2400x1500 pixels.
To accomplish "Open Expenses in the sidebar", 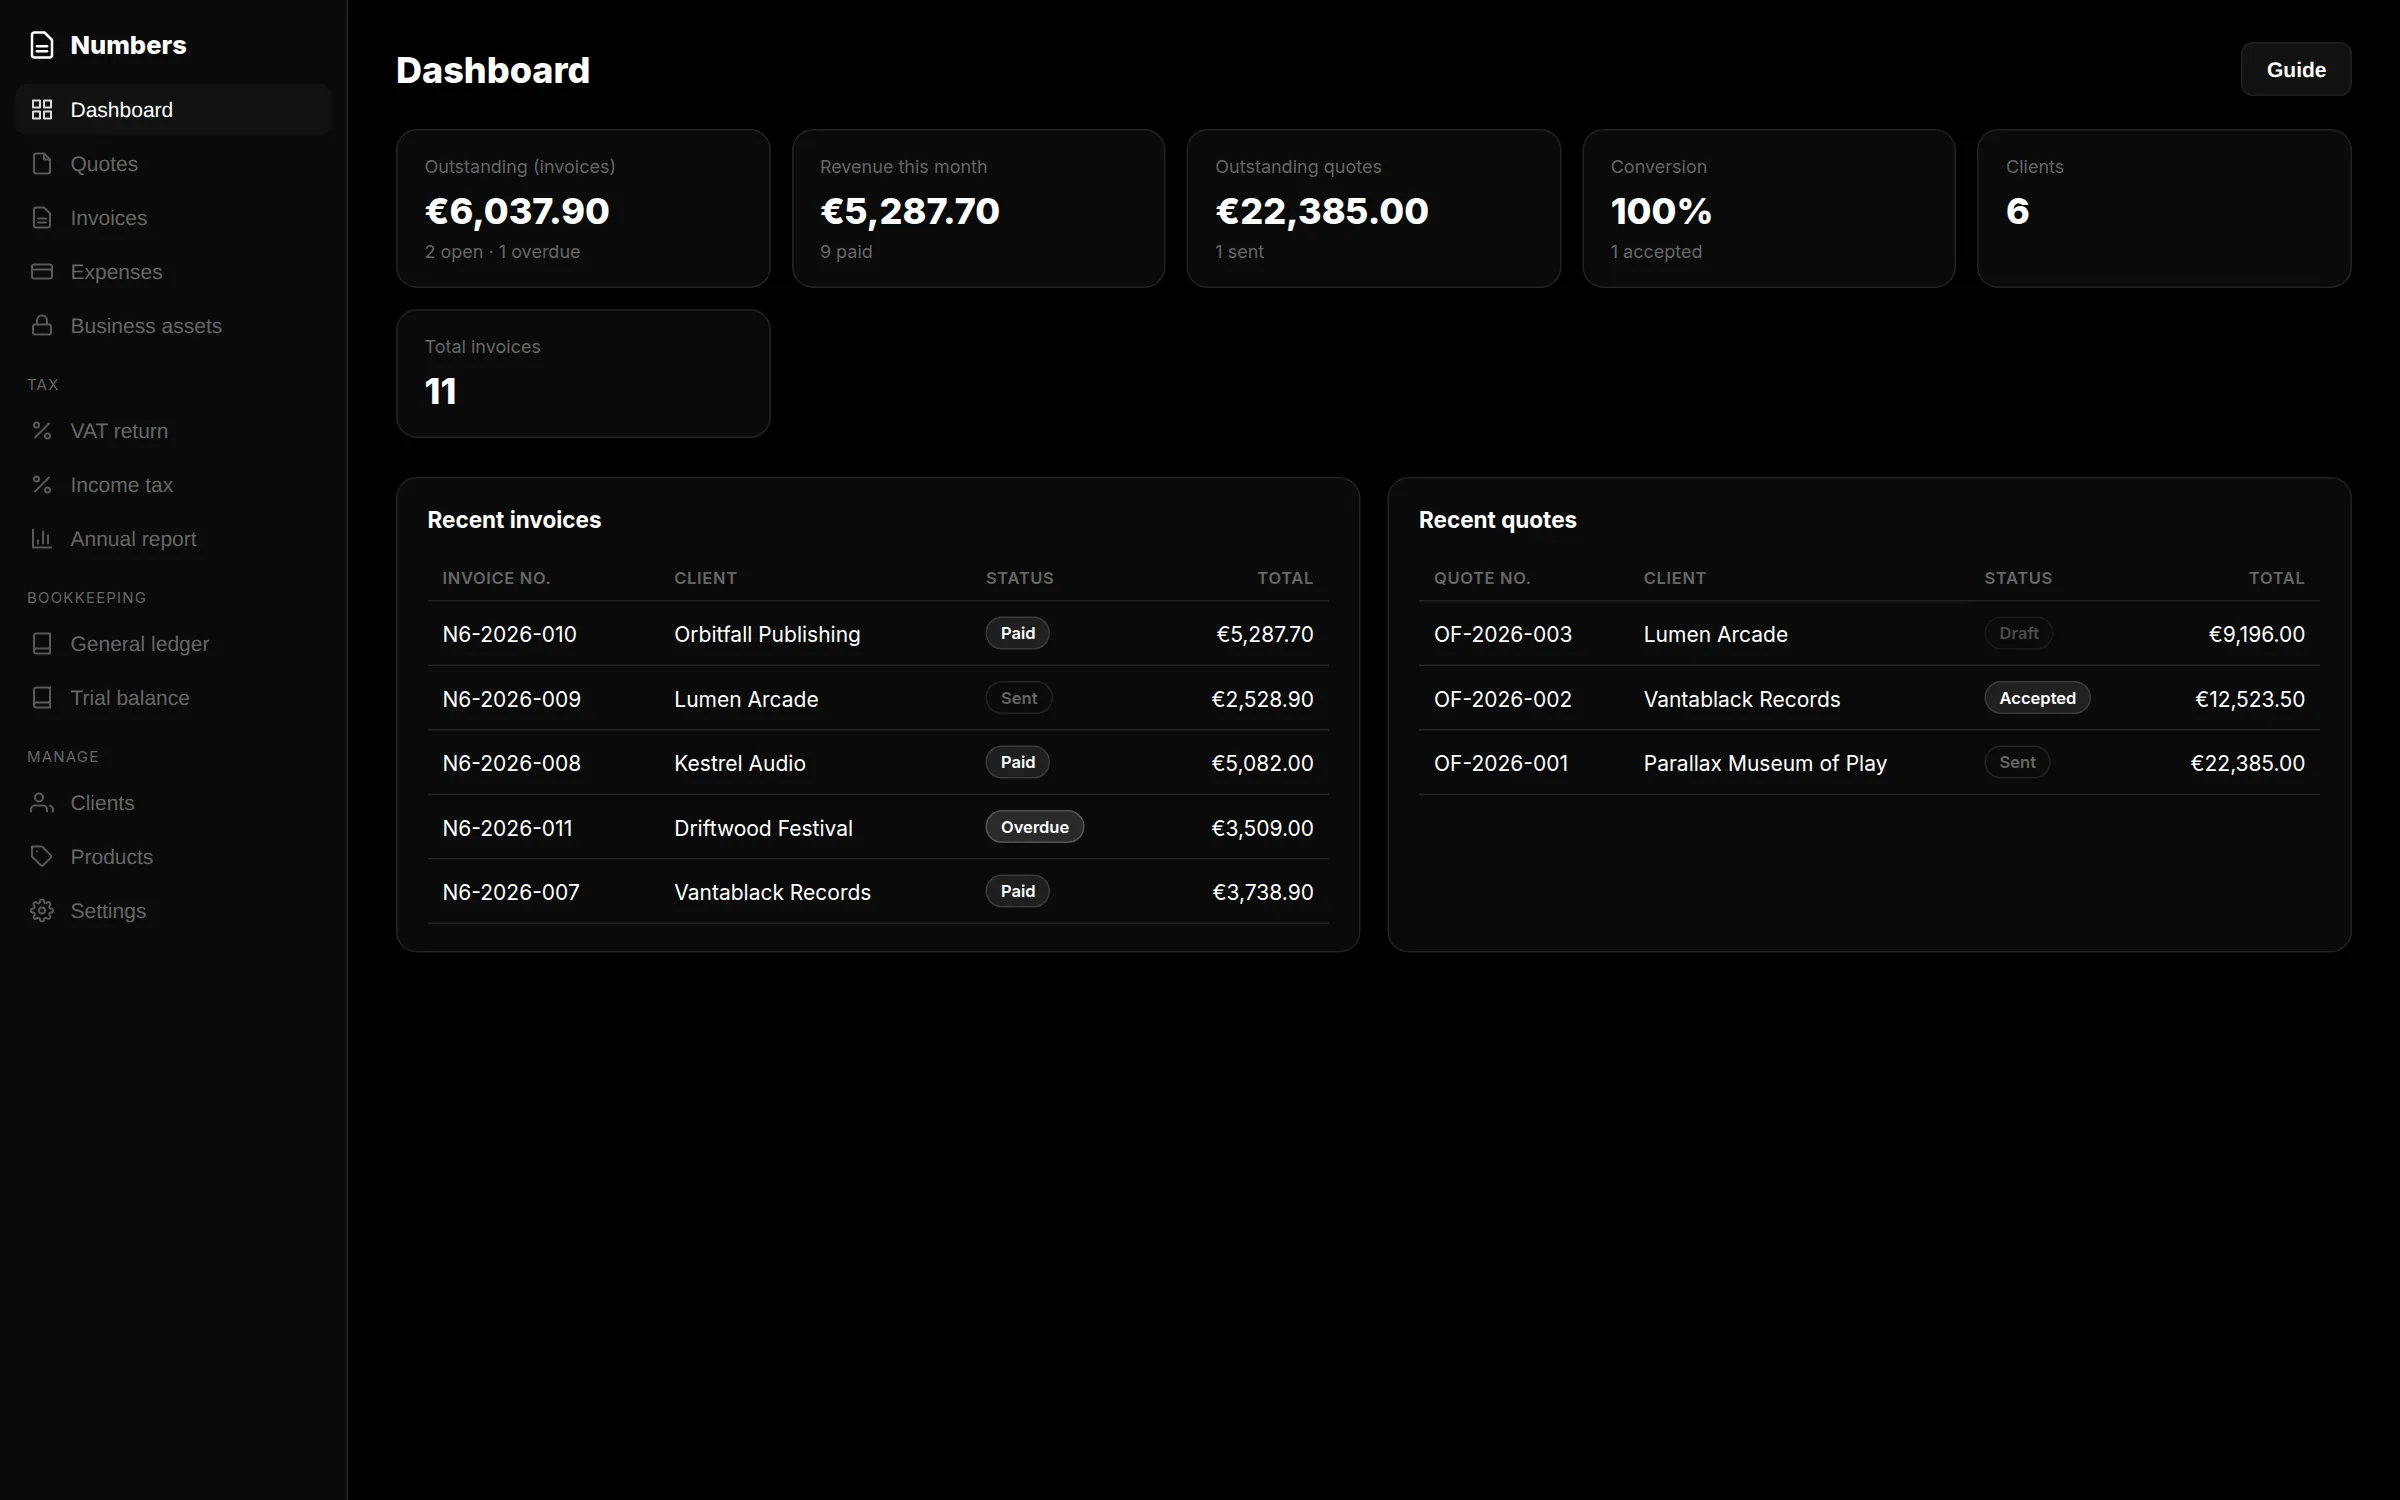I will [x=173, y=272].
